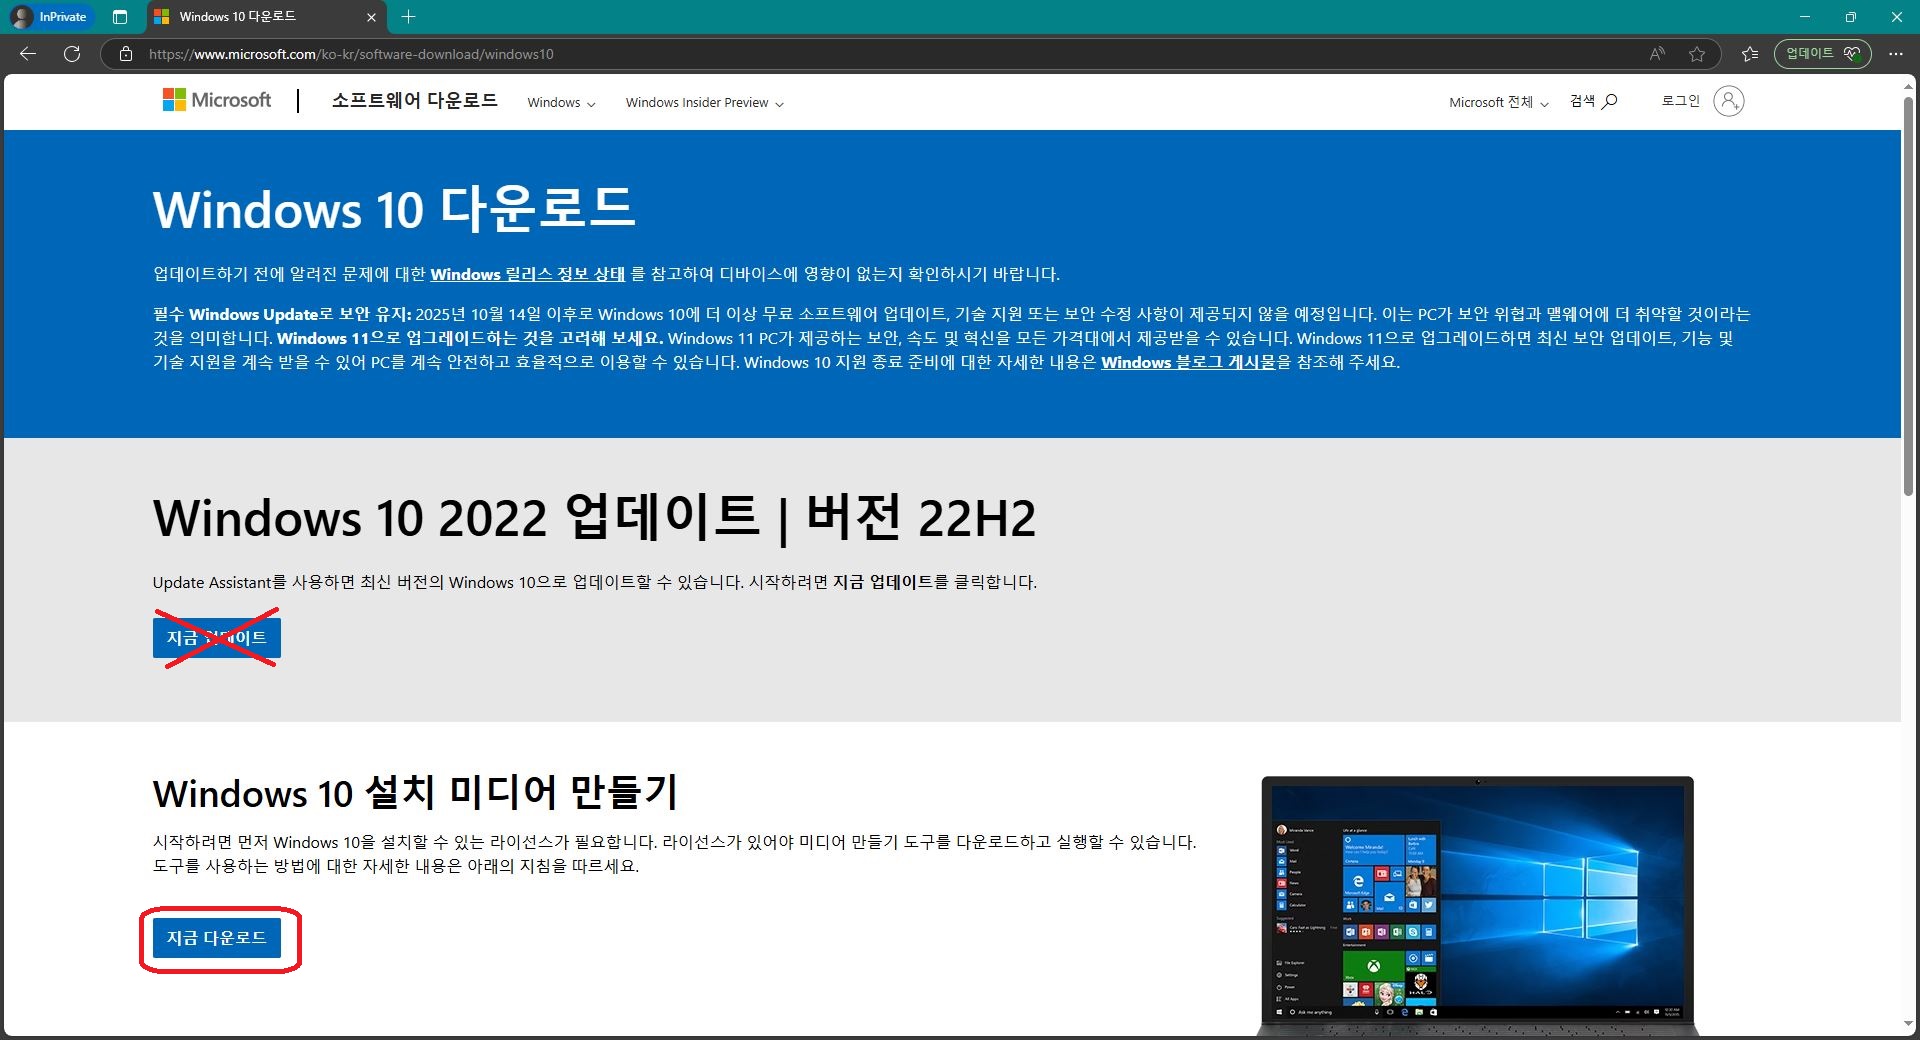This screenshot has width=1920, height=1040.
Task: Add page to favorites star icon
Action: [x=1697, y=54]
